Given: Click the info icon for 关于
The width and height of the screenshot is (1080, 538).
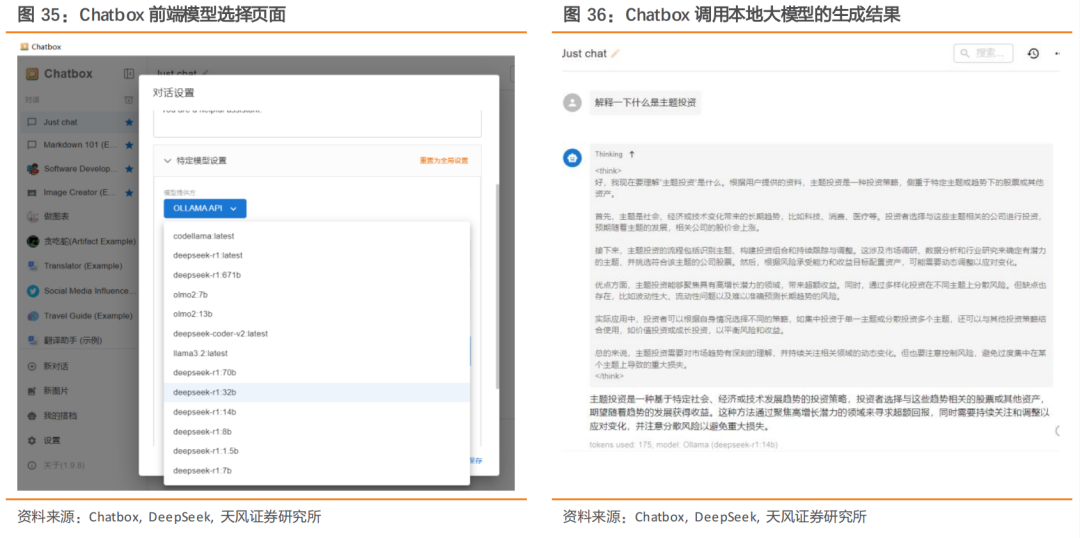Looking at the screenshot, I should [32, 465].
